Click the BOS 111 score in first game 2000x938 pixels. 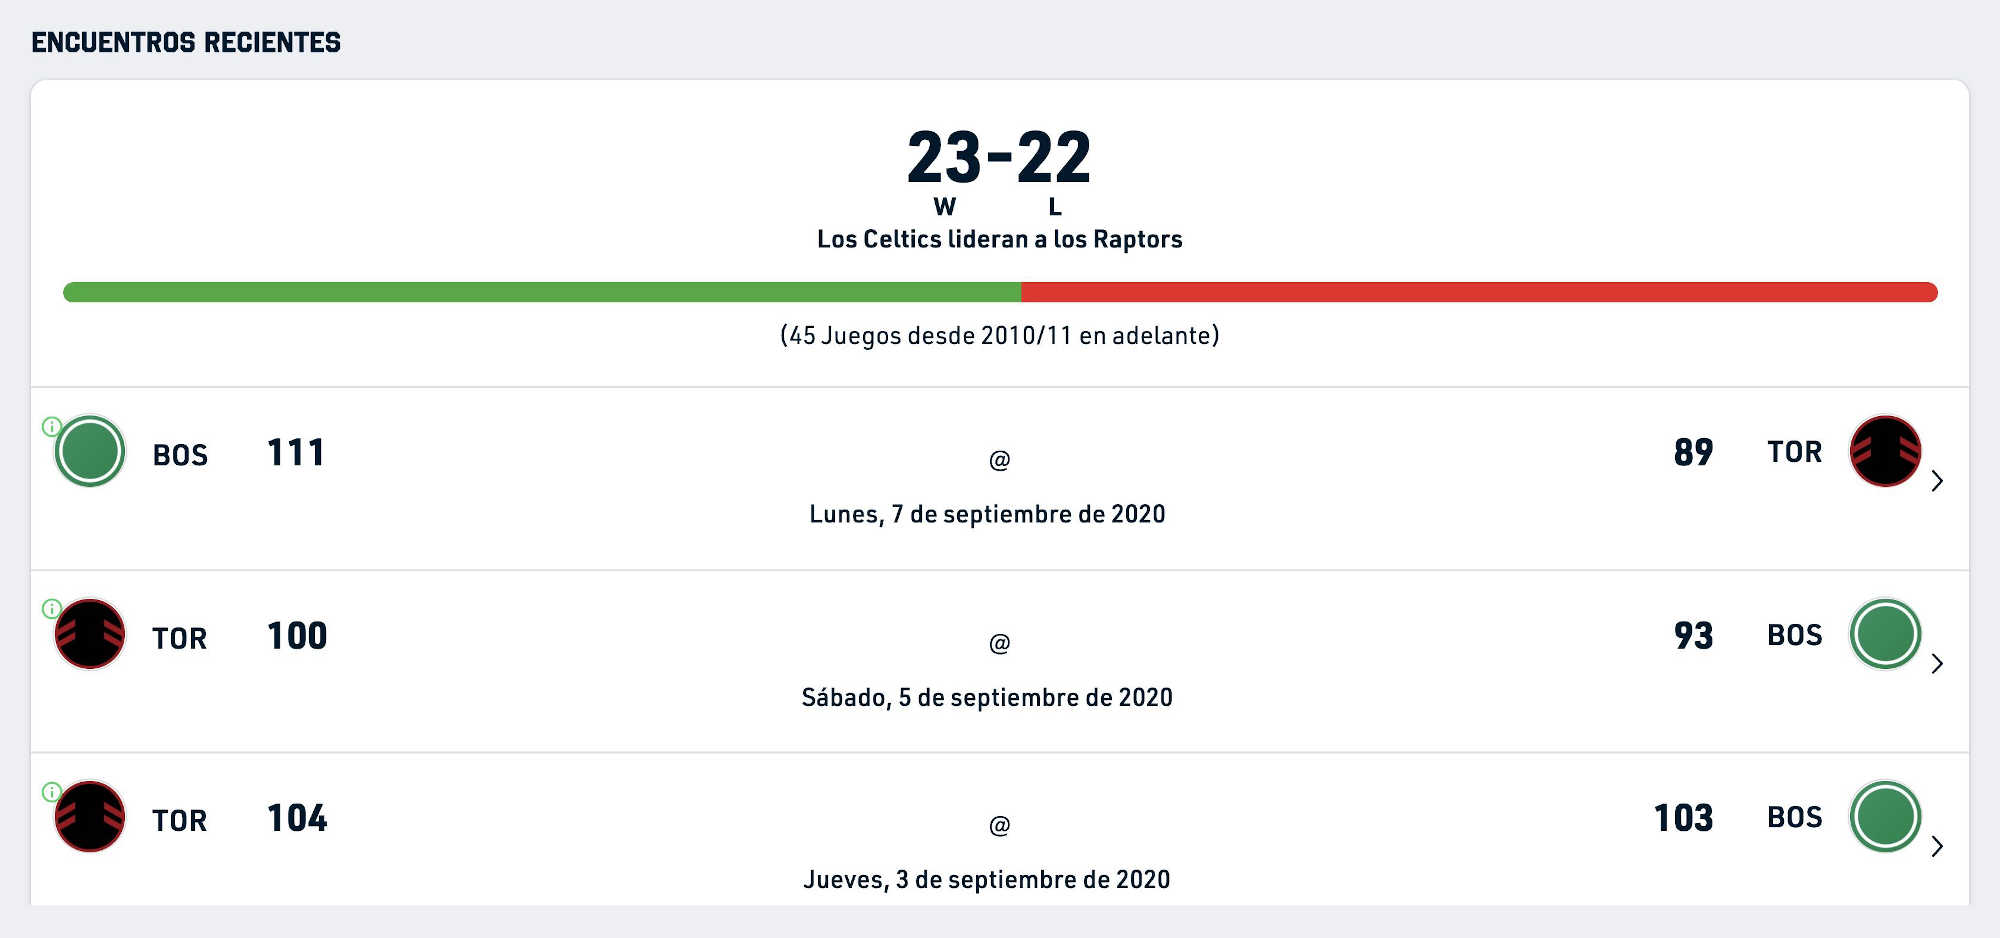pos(296,453)
